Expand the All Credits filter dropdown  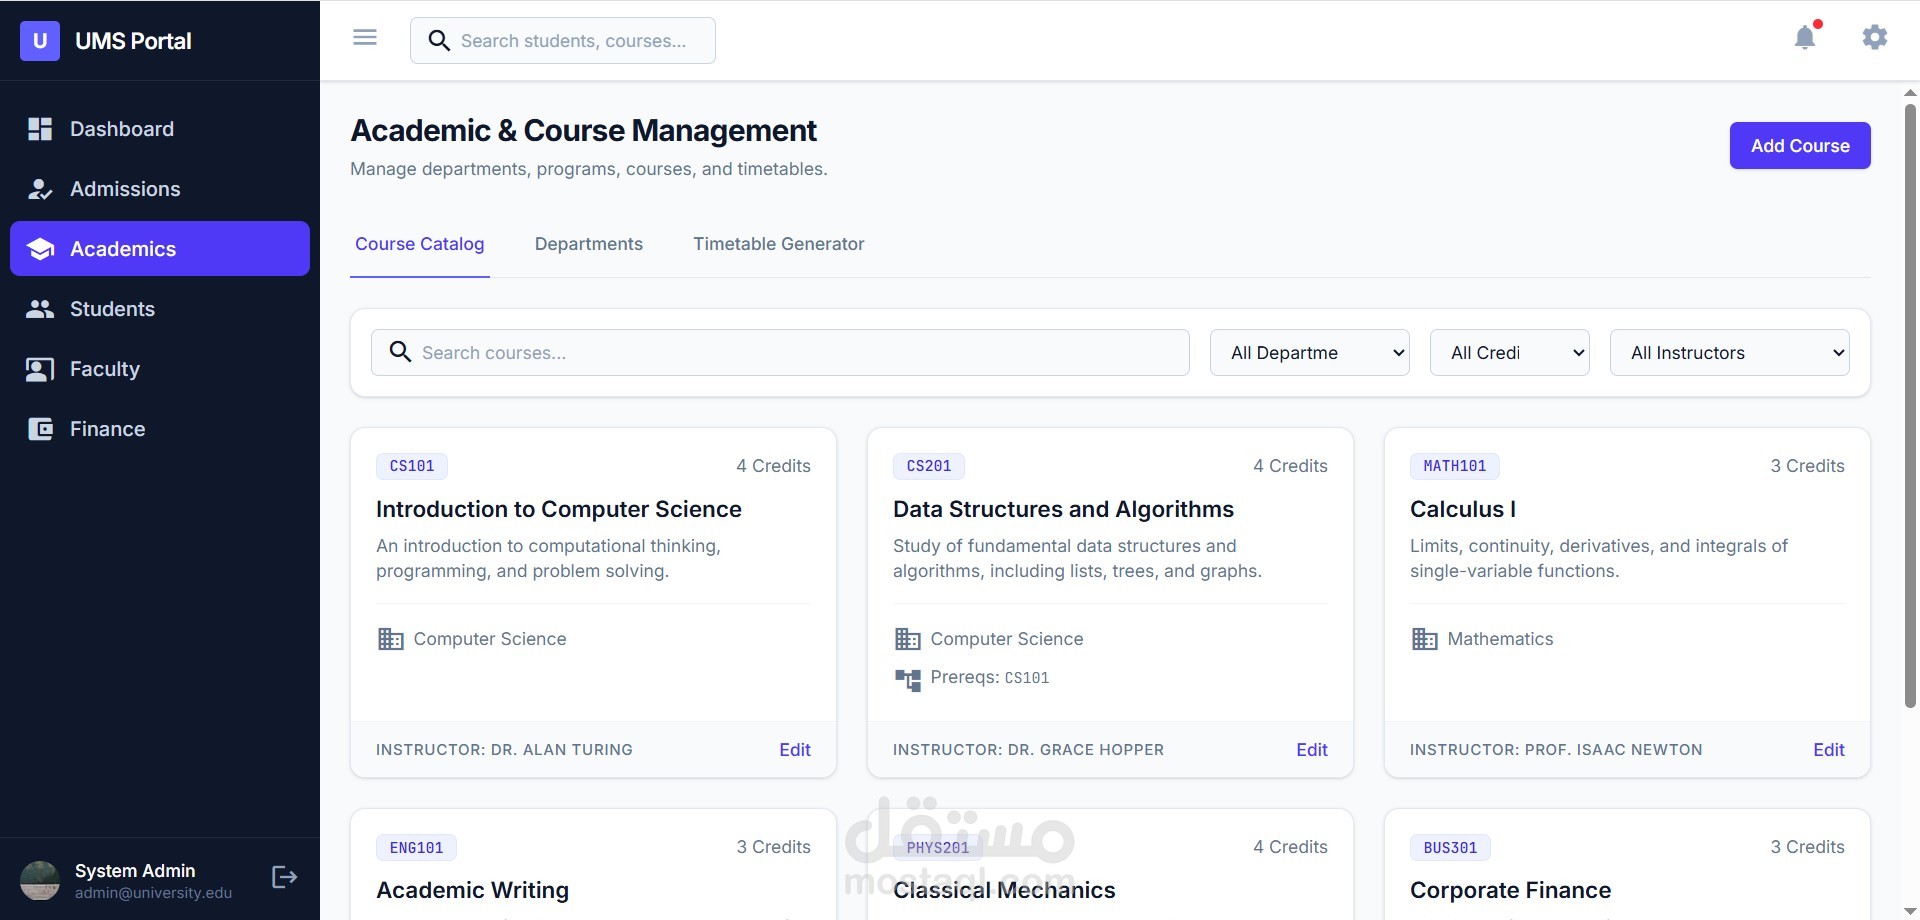(x=1509, y=353)
